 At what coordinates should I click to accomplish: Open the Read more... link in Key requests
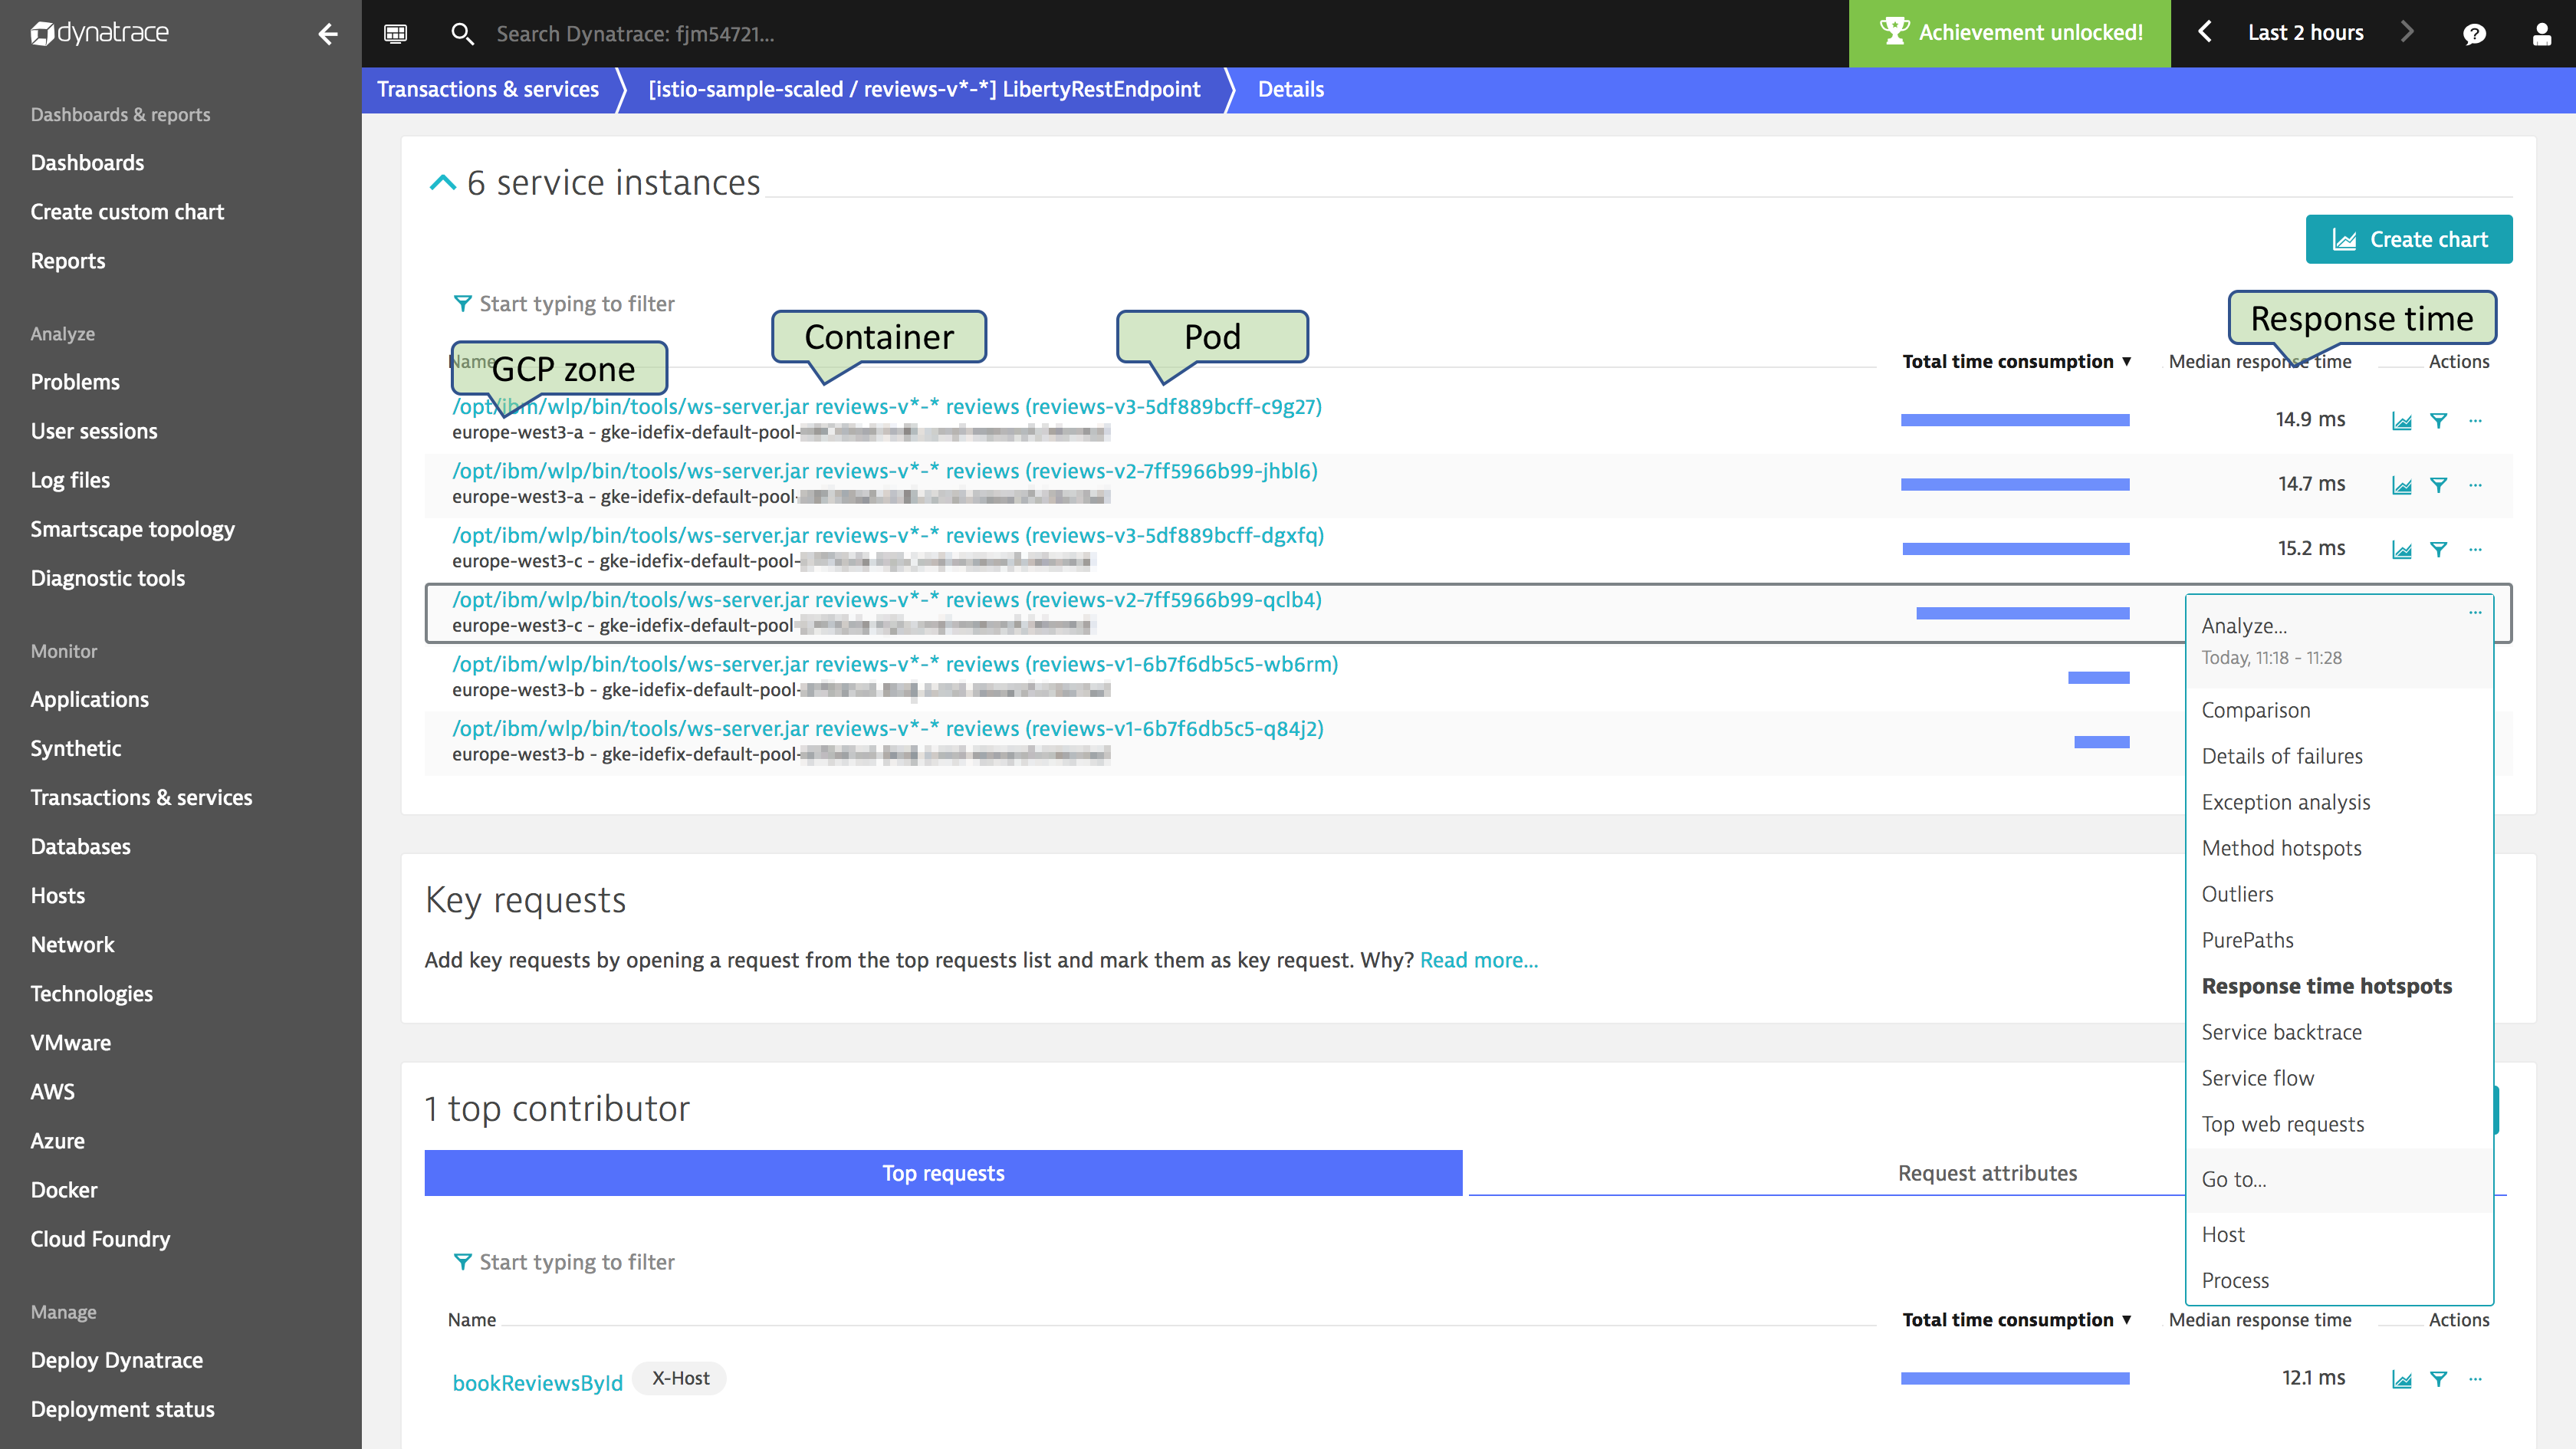pos(1478,960)
